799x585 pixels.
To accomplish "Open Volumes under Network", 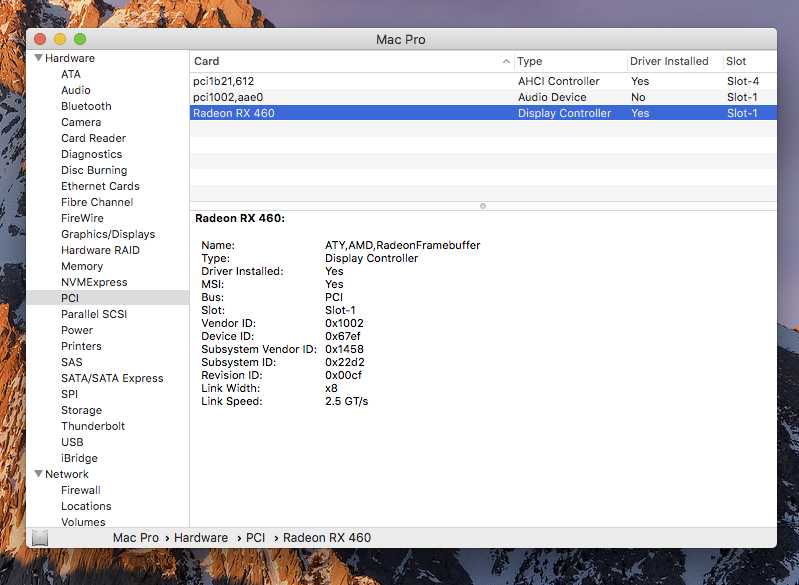I will pyautogui.click(x=83, y=522).
